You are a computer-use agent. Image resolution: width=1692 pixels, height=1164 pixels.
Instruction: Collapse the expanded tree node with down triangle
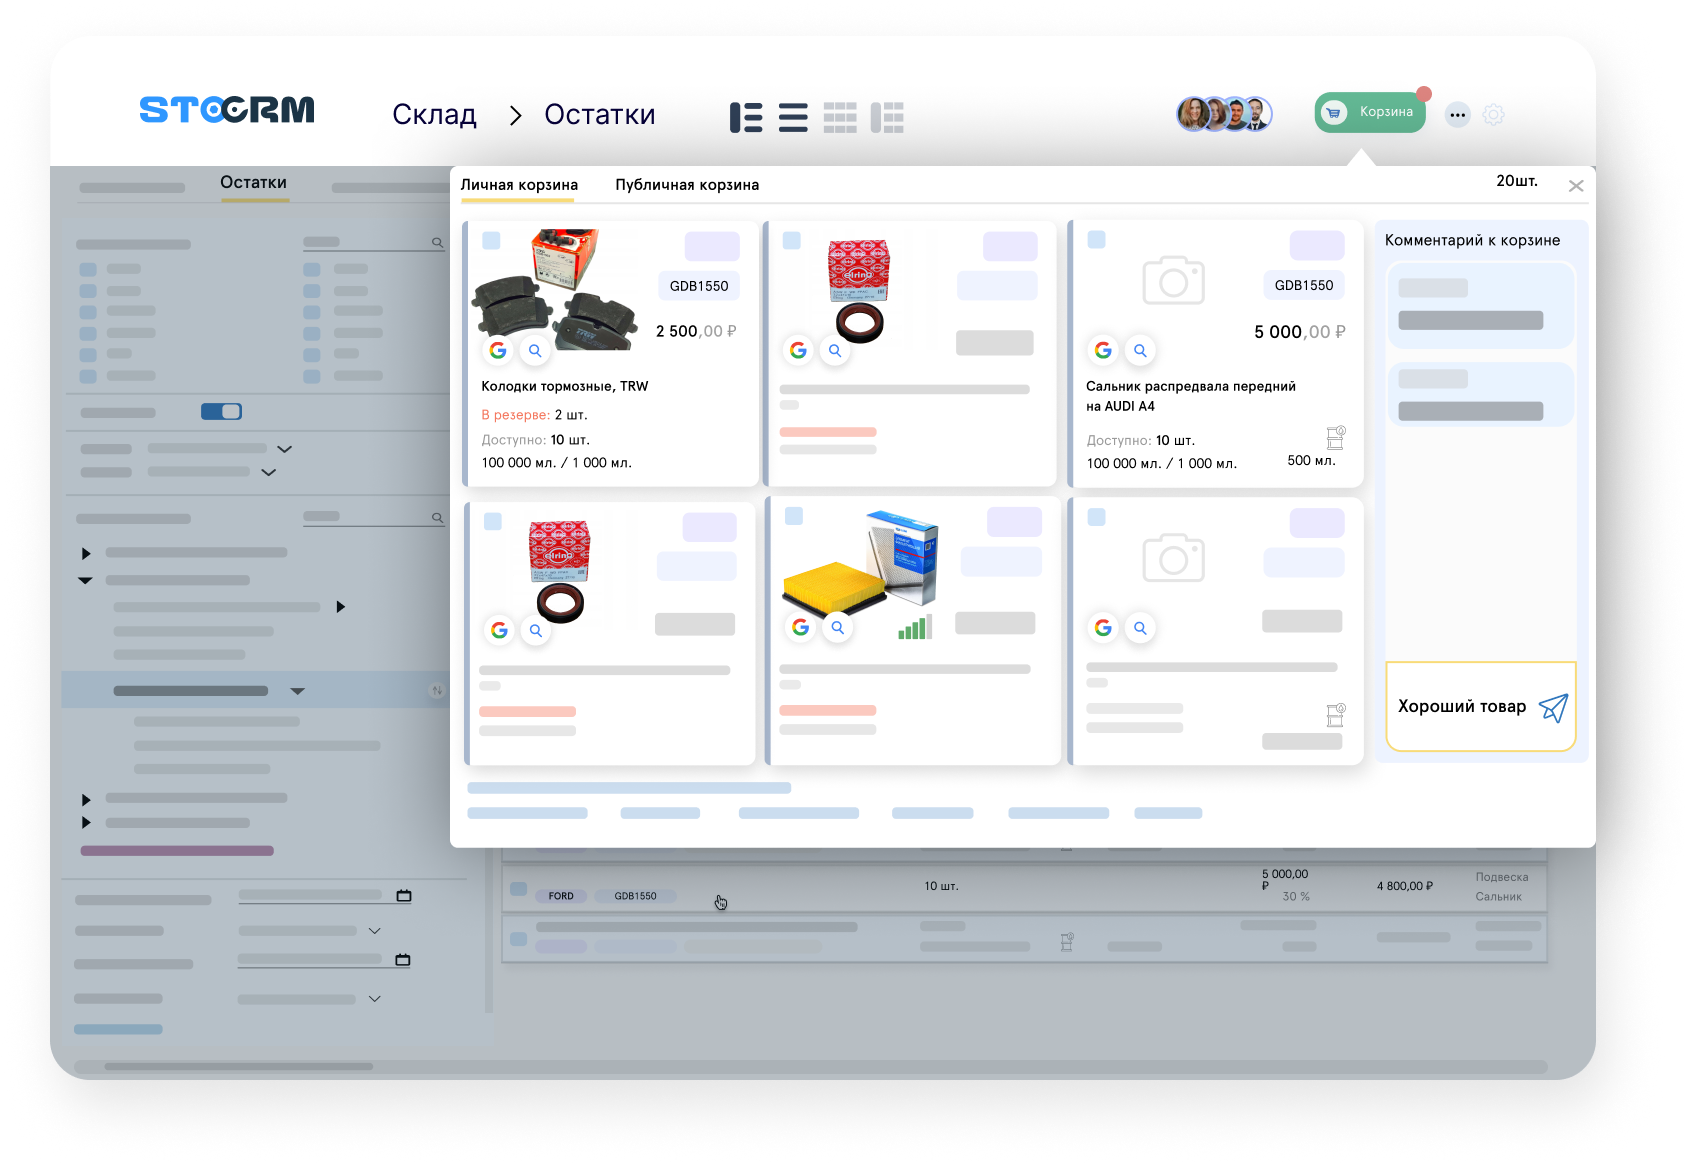click(x=85, y=580)
